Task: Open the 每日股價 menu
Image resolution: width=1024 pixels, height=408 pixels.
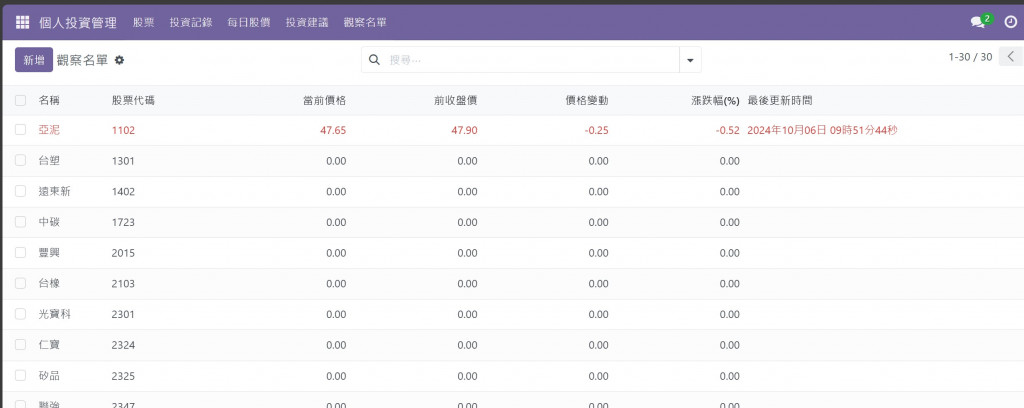Action: pyautogui.click(x=249, y=22)
